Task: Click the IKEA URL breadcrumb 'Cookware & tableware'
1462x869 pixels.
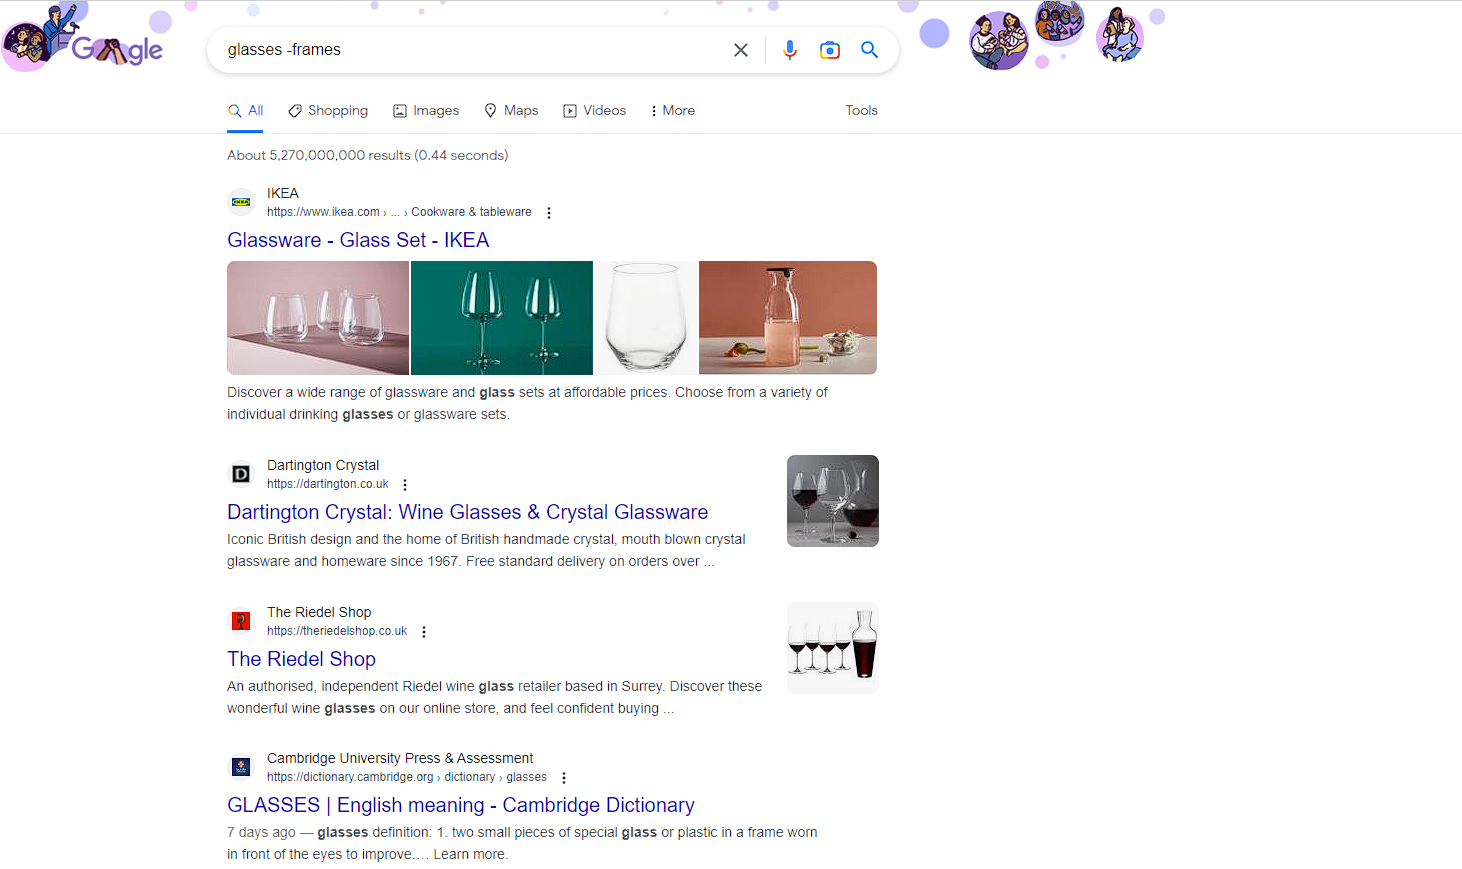Action: click(x=471, y=212)
